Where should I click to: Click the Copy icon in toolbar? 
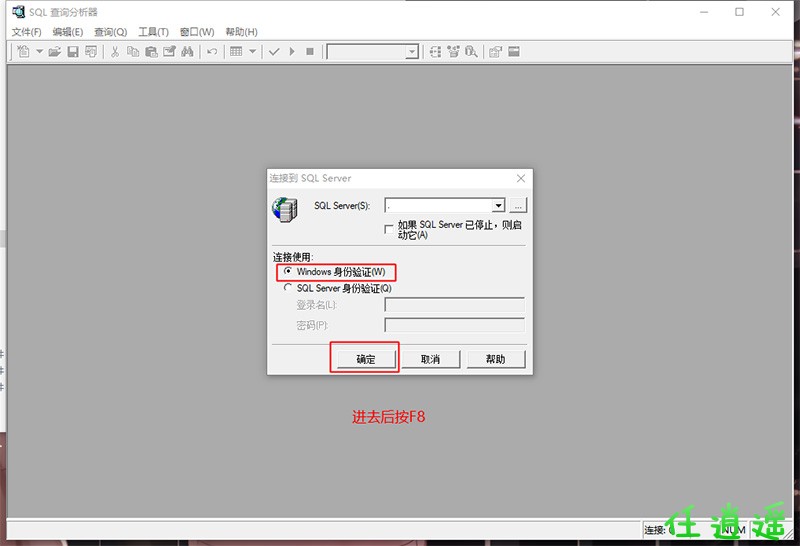[133, 52]
